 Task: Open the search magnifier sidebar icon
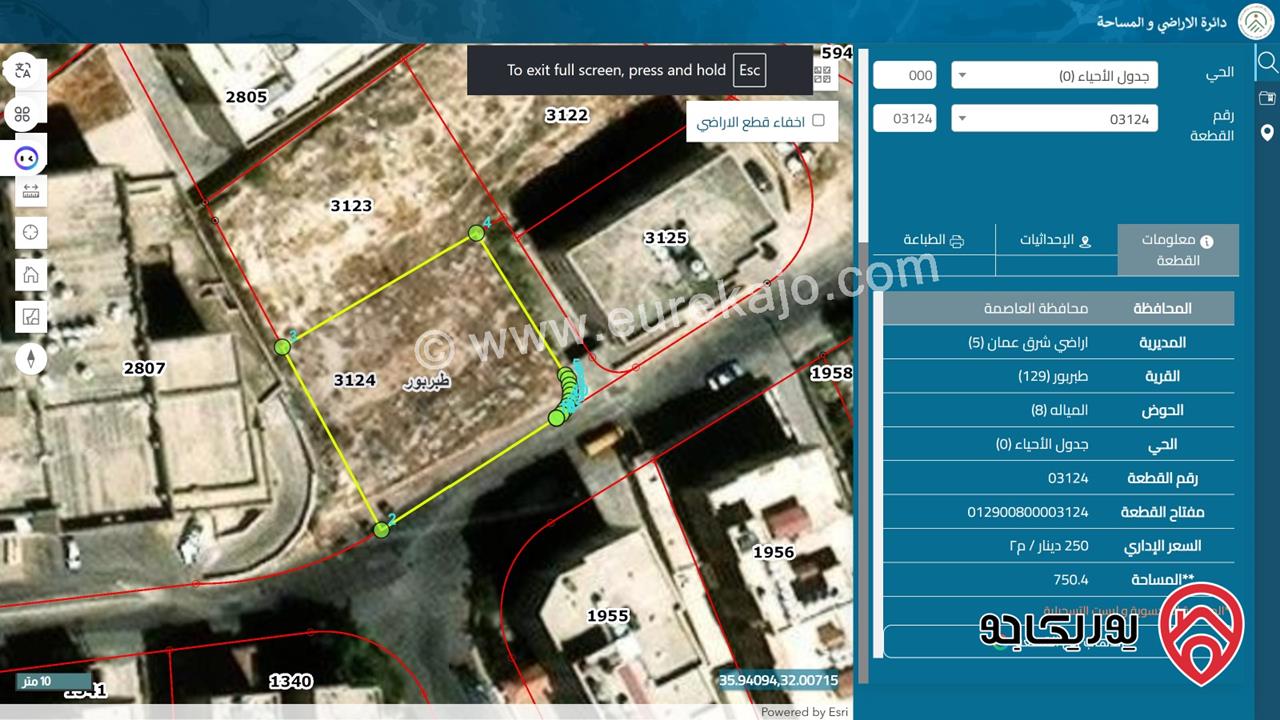click(x=1267, y=63)
